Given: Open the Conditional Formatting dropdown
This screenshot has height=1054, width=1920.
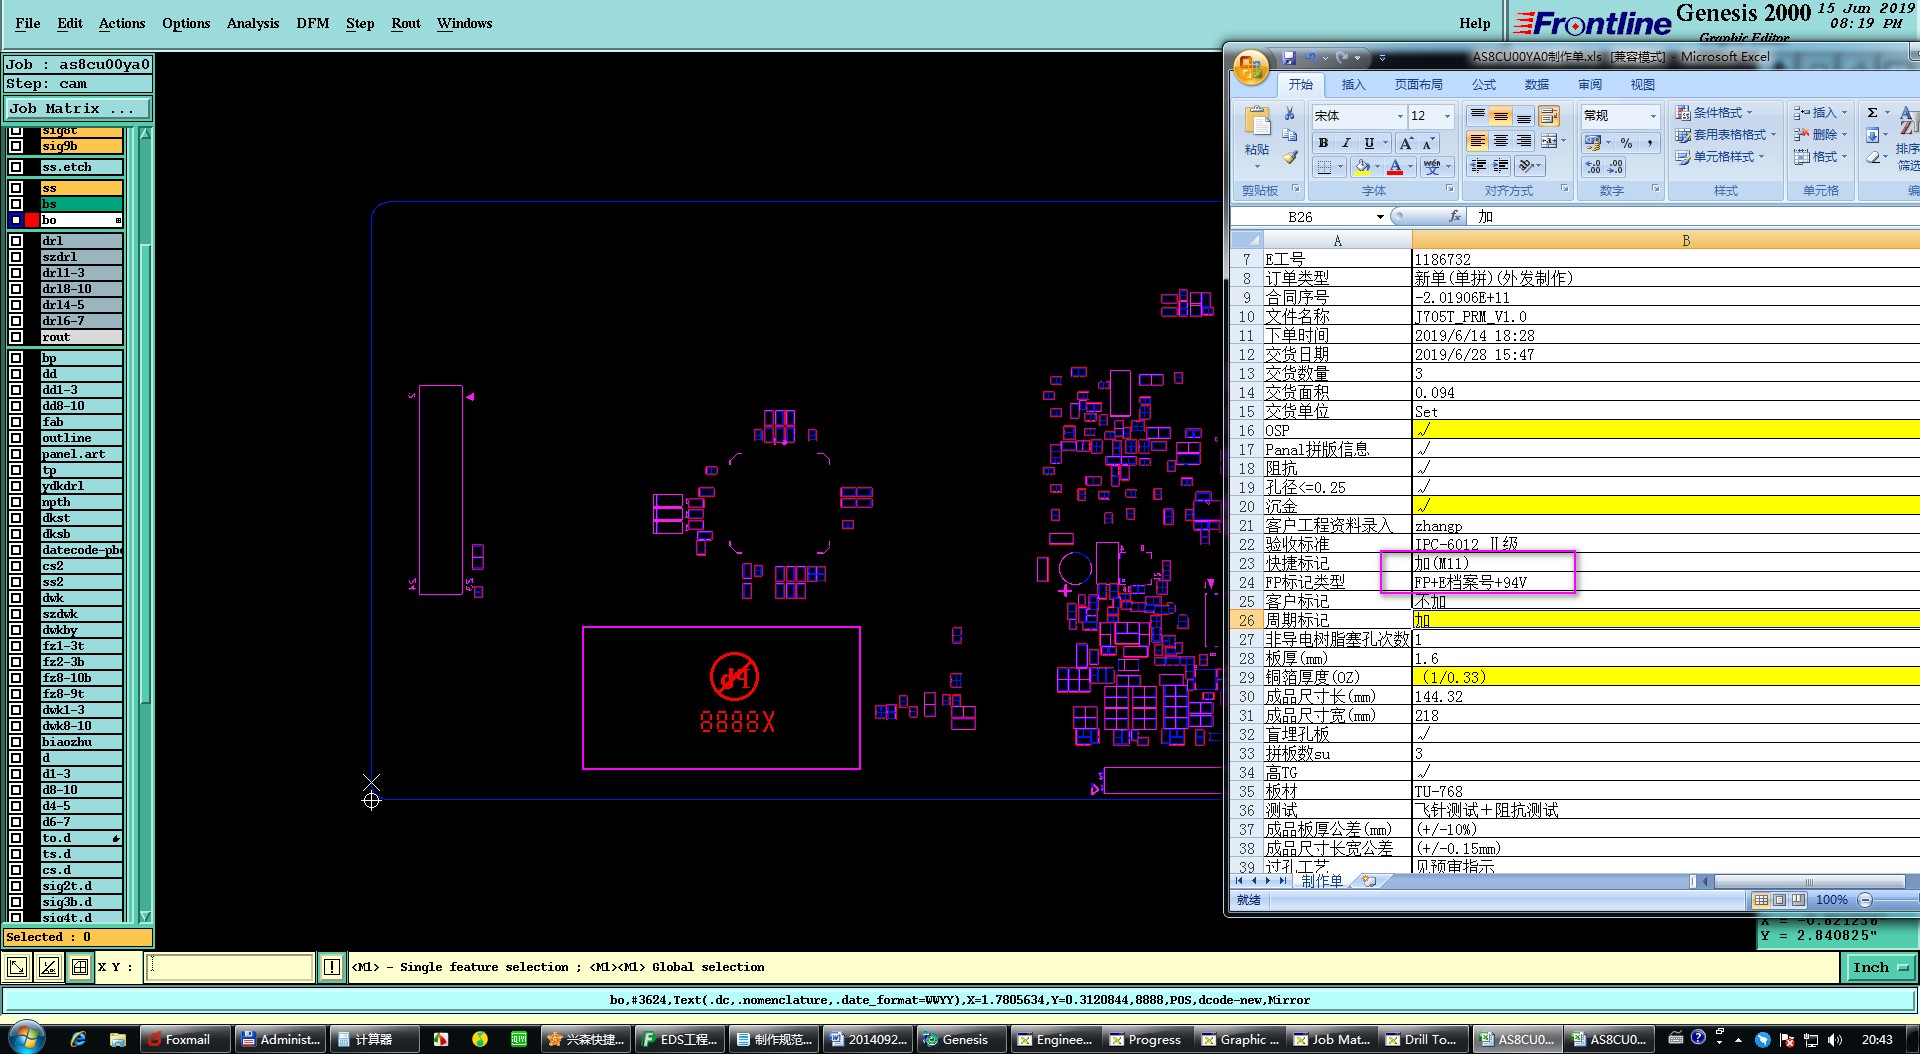Looking at the screenshot, I should coord(1714,113).
